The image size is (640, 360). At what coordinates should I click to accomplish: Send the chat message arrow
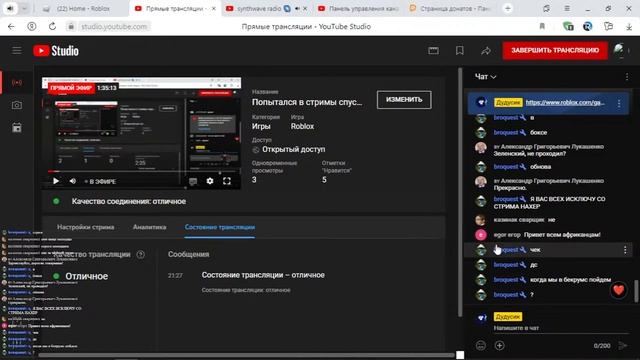[x=623, y=345]
